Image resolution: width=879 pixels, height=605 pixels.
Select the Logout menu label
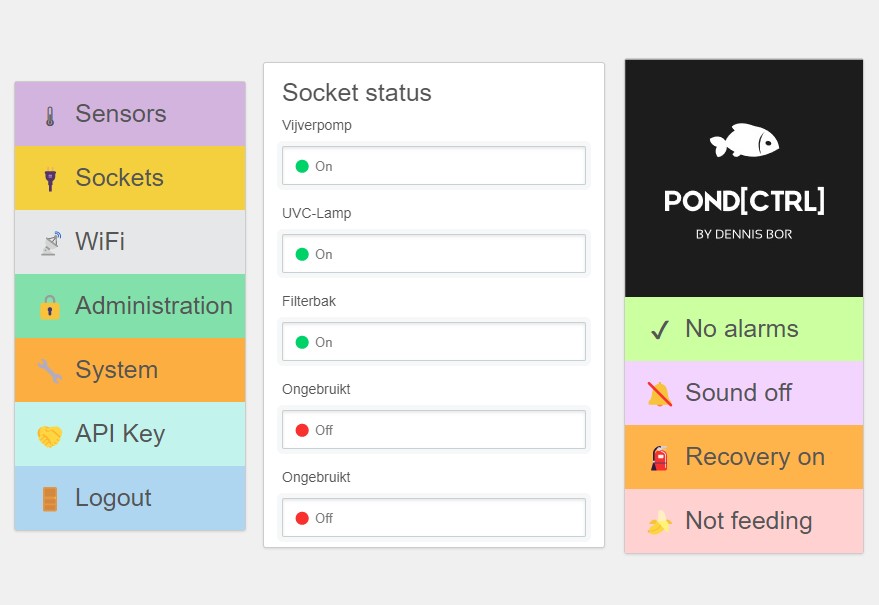point(113,498)
